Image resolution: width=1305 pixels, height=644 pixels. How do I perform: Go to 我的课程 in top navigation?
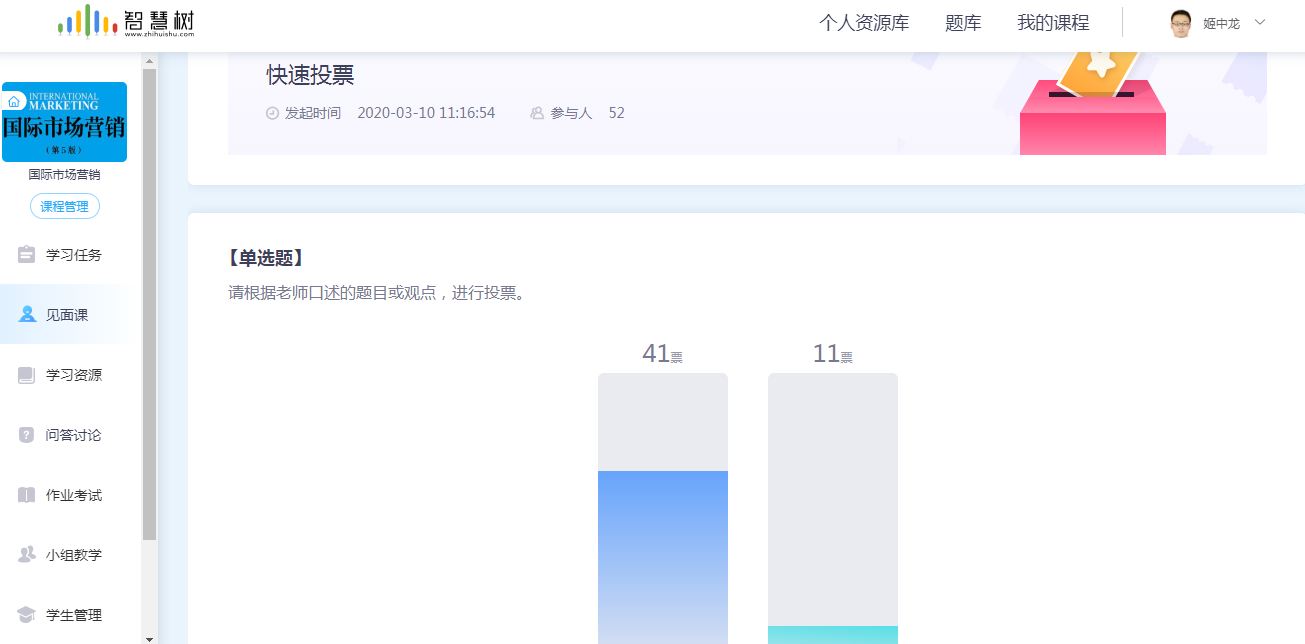coord(1053,23)
